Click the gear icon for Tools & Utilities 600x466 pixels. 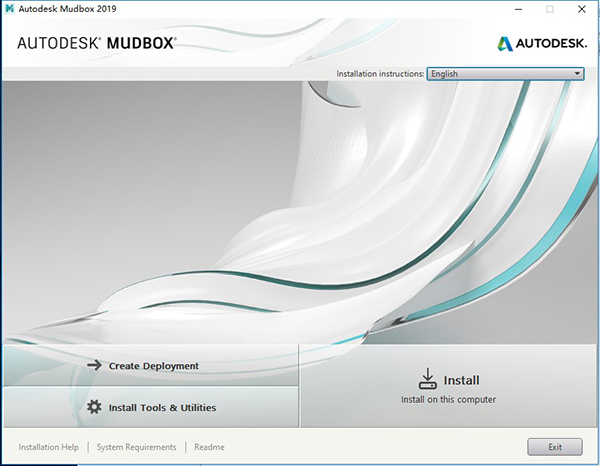[x=94, y=407]
